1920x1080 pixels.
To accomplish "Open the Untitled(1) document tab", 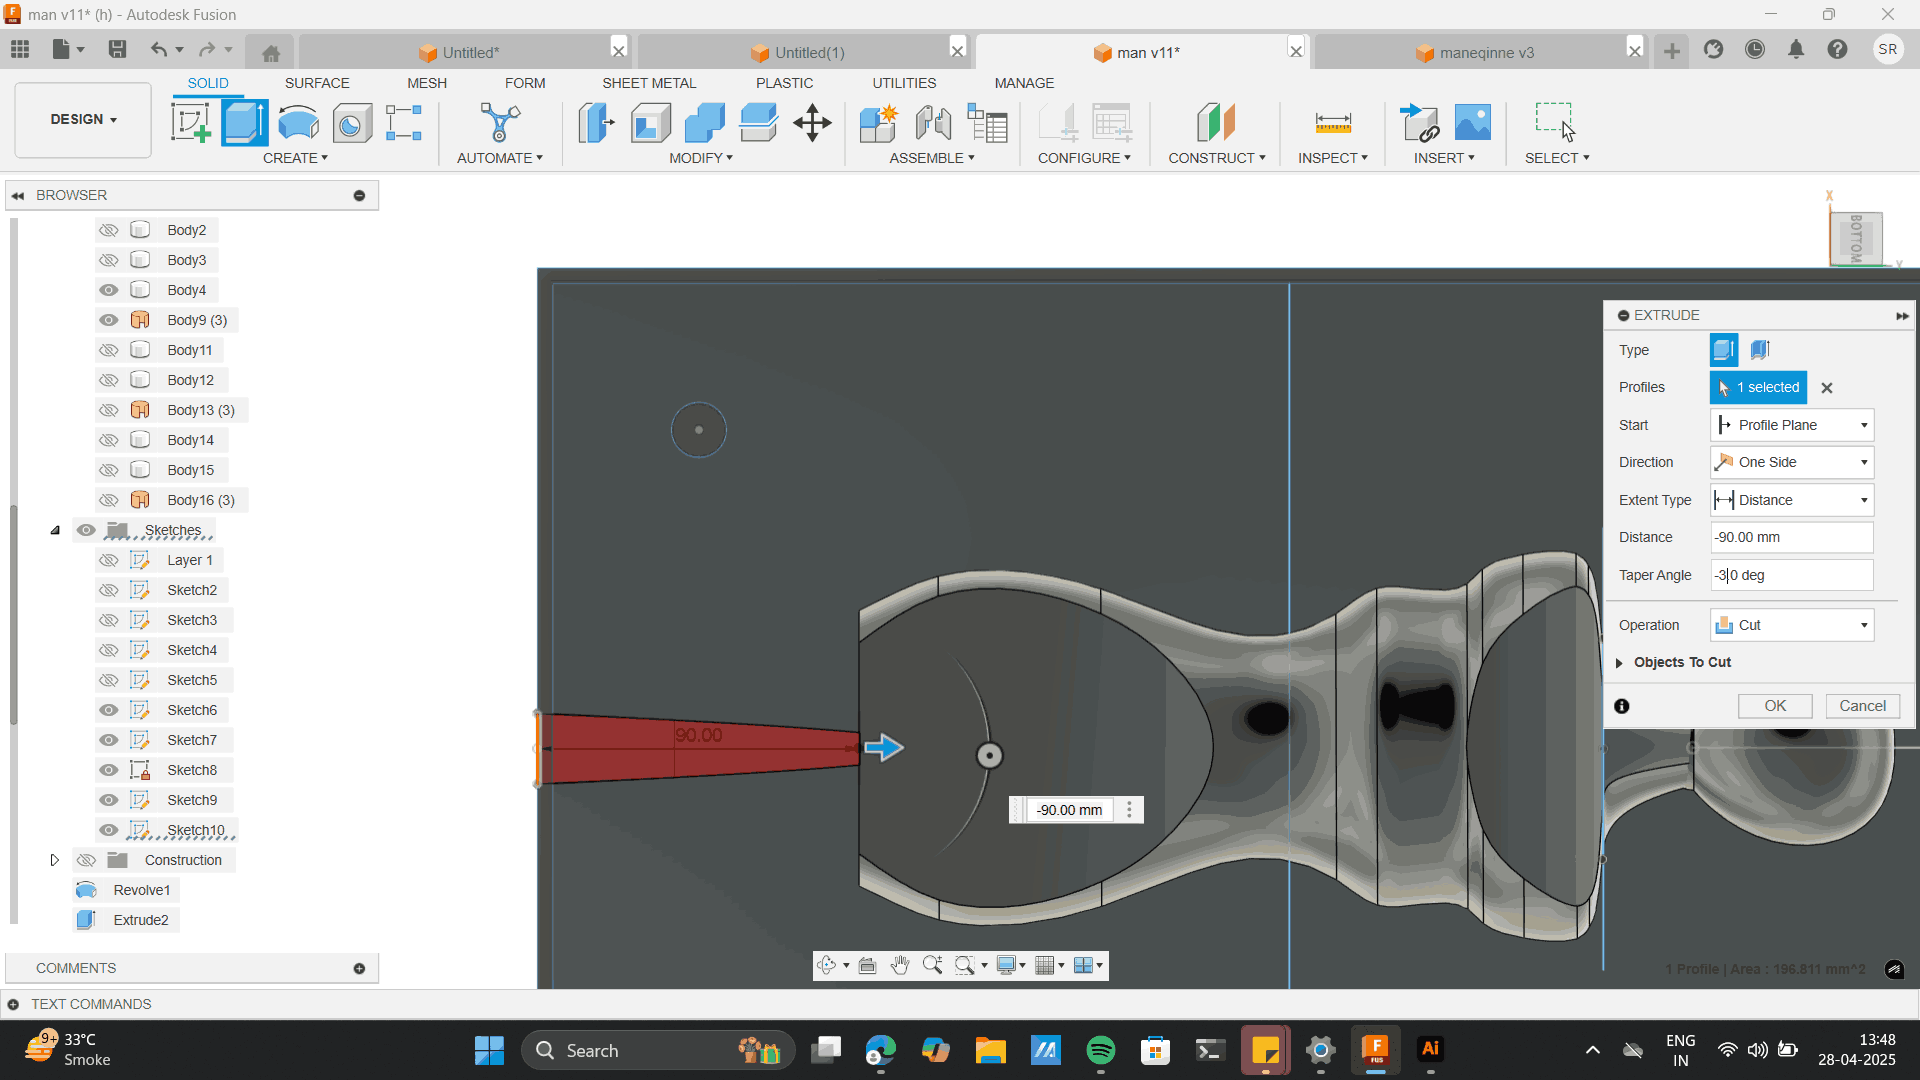I will (x=798, y=52).
